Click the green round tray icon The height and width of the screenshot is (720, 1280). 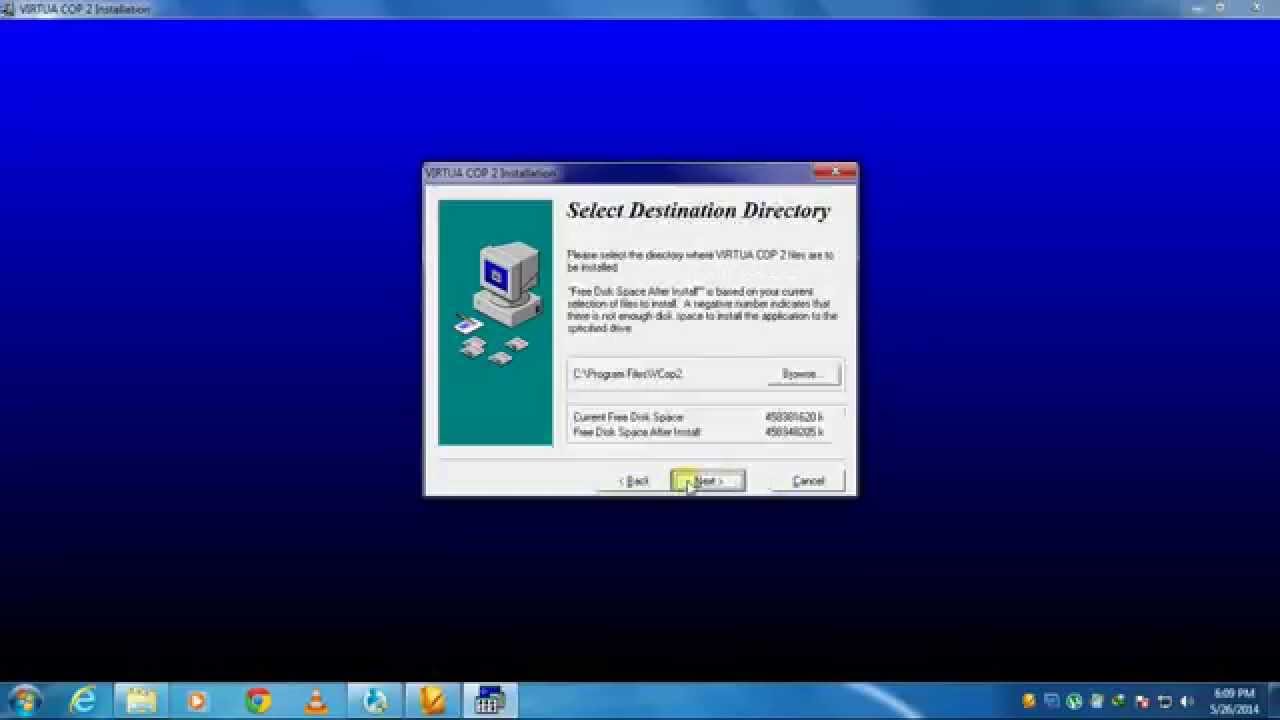(x=1074, y=701)
